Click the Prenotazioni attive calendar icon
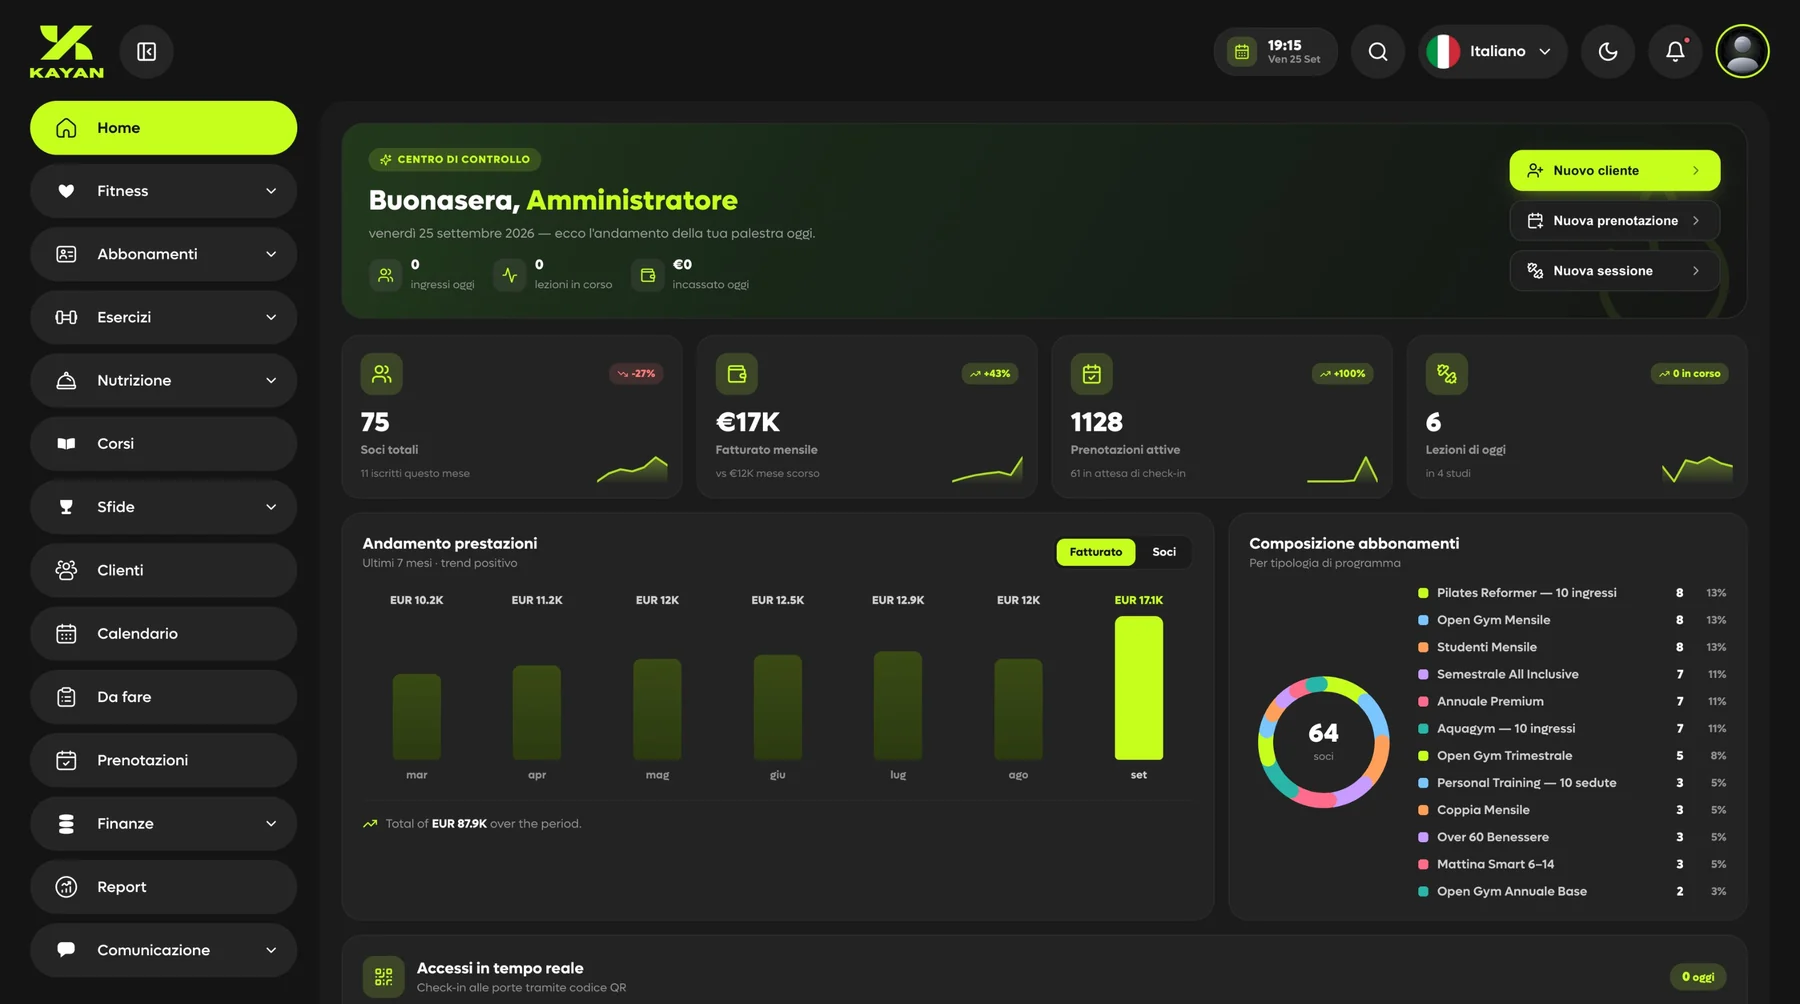The width and height of the screenshot is (1800, 1004). click(x=1092, y=374)
